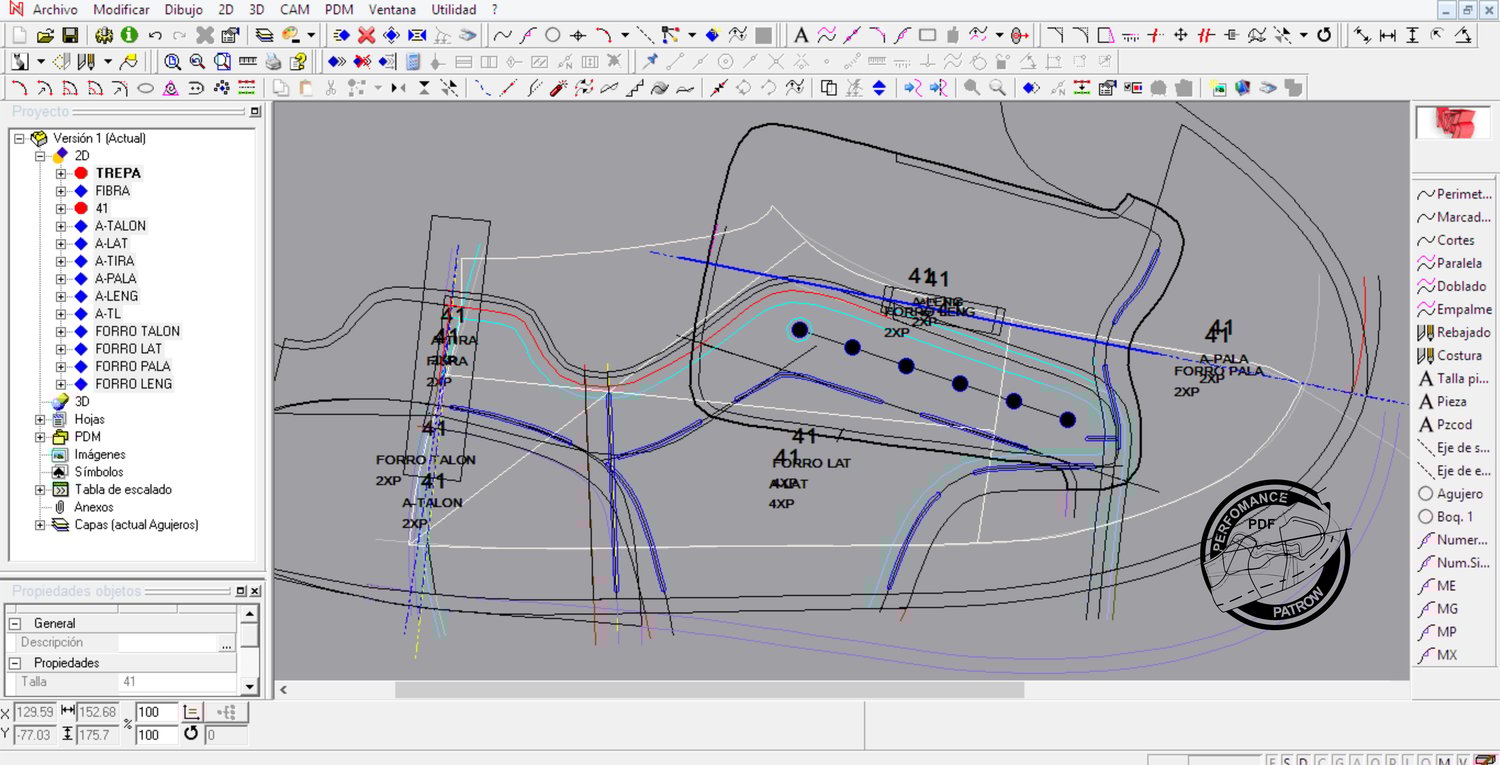Collapse the General properties section
This screenshot has width=1500, height=765.
[17, 623]
